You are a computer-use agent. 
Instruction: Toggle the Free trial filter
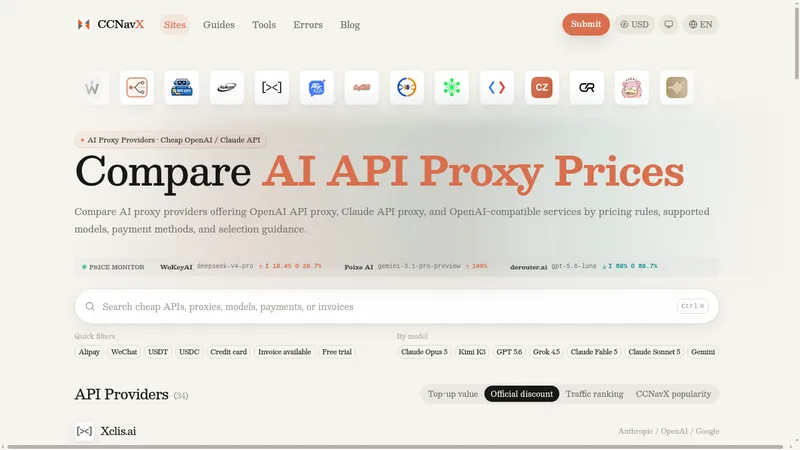click(337, 352)
